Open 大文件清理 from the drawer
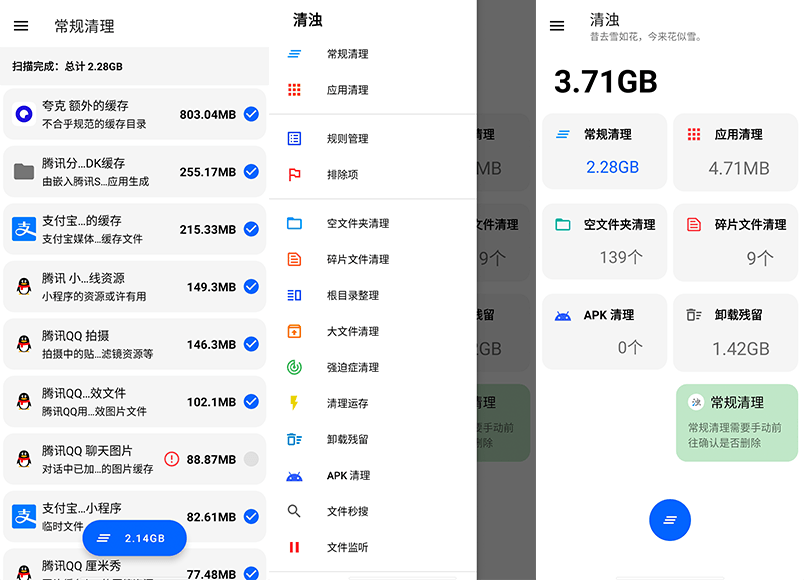 [x=373, y=331]
